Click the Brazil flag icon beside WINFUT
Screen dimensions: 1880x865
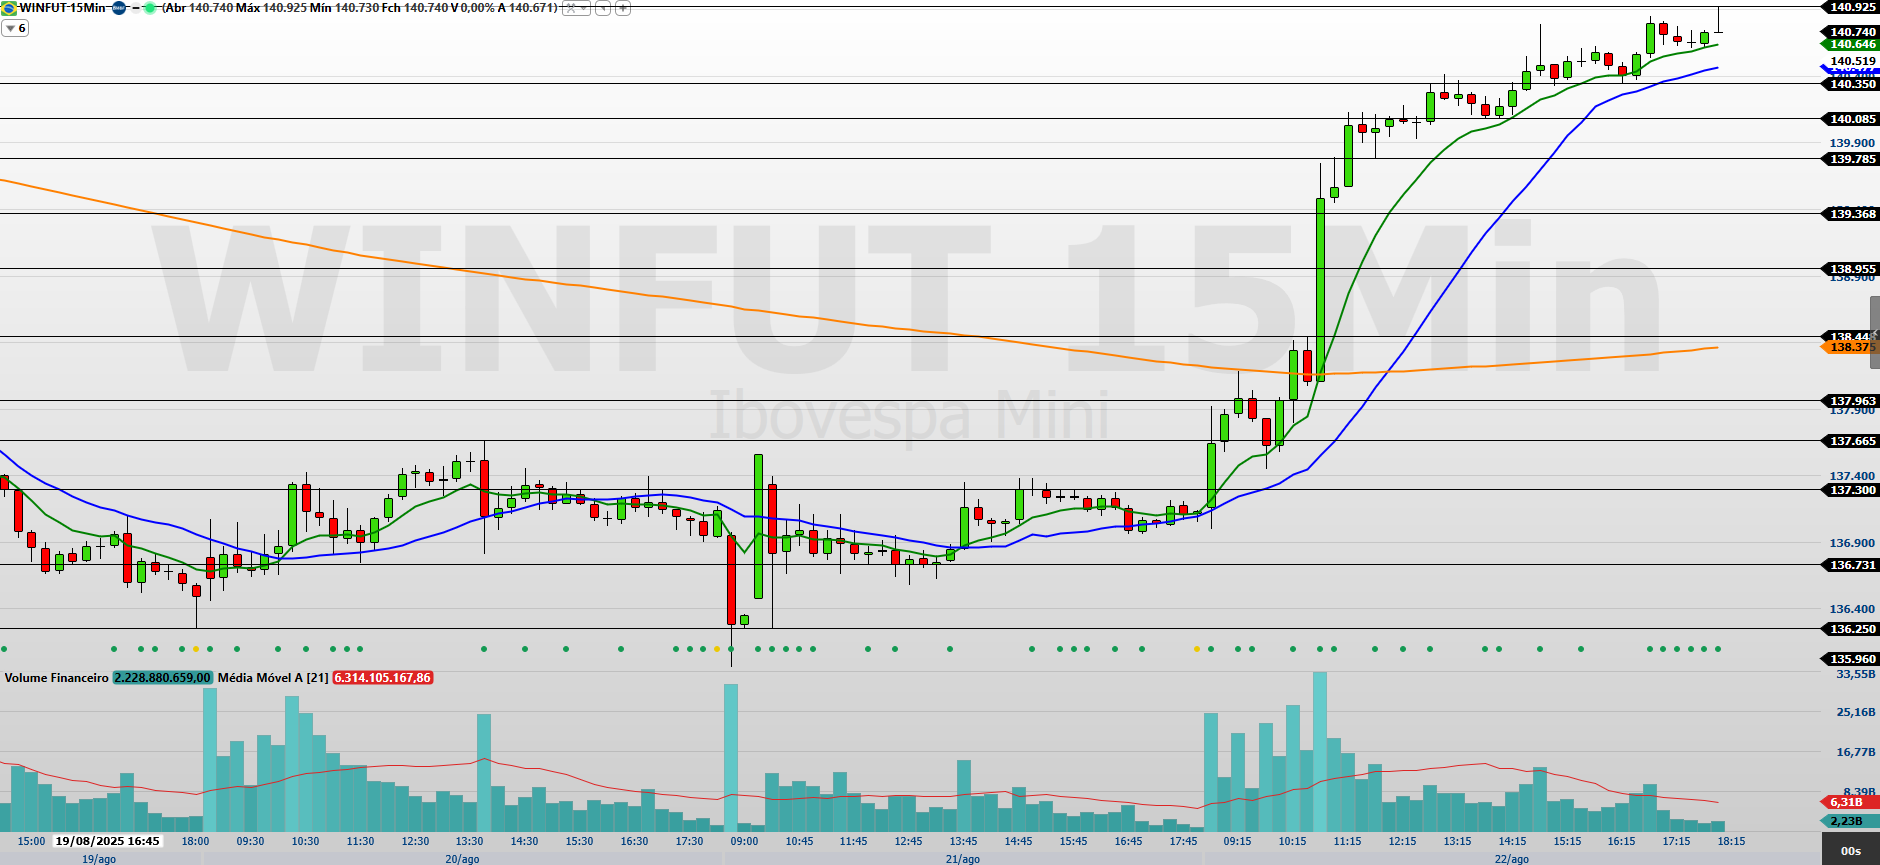click(x=10, y=8)
